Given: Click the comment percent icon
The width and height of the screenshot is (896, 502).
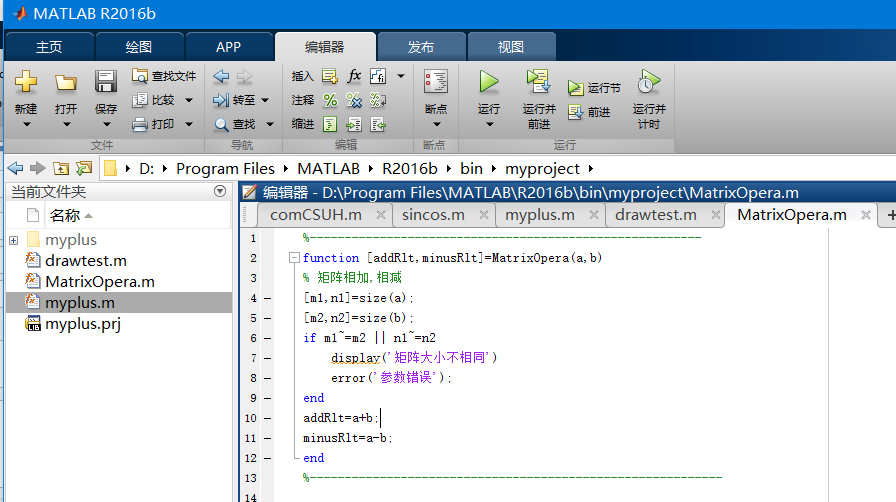Looking at the screenshot, I should pyautogui.click(x=330, y=100).
